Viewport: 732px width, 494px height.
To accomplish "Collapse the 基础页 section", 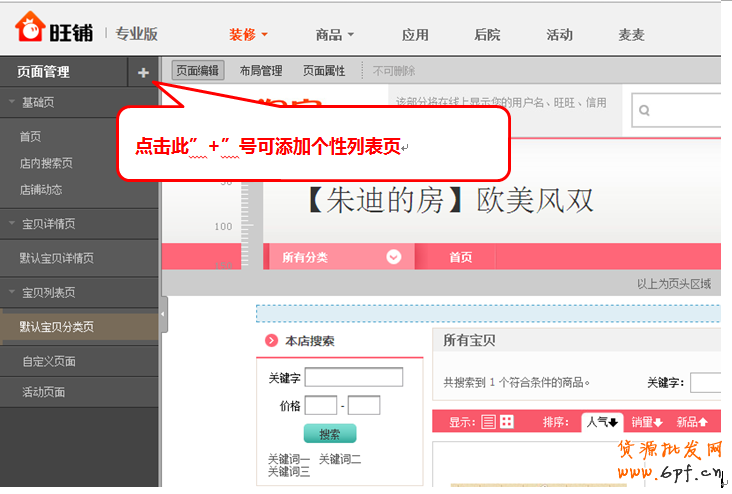I will [x=11, y=102].
